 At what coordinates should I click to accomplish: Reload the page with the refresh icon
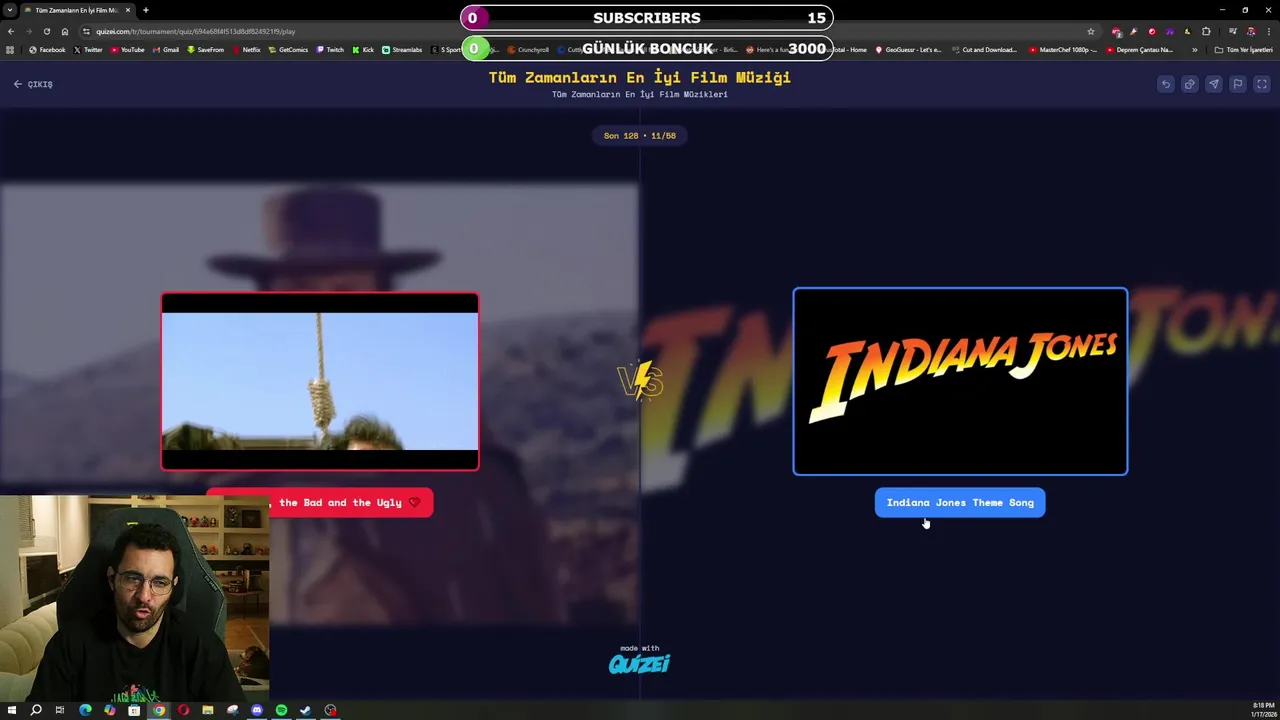point(46,31)
